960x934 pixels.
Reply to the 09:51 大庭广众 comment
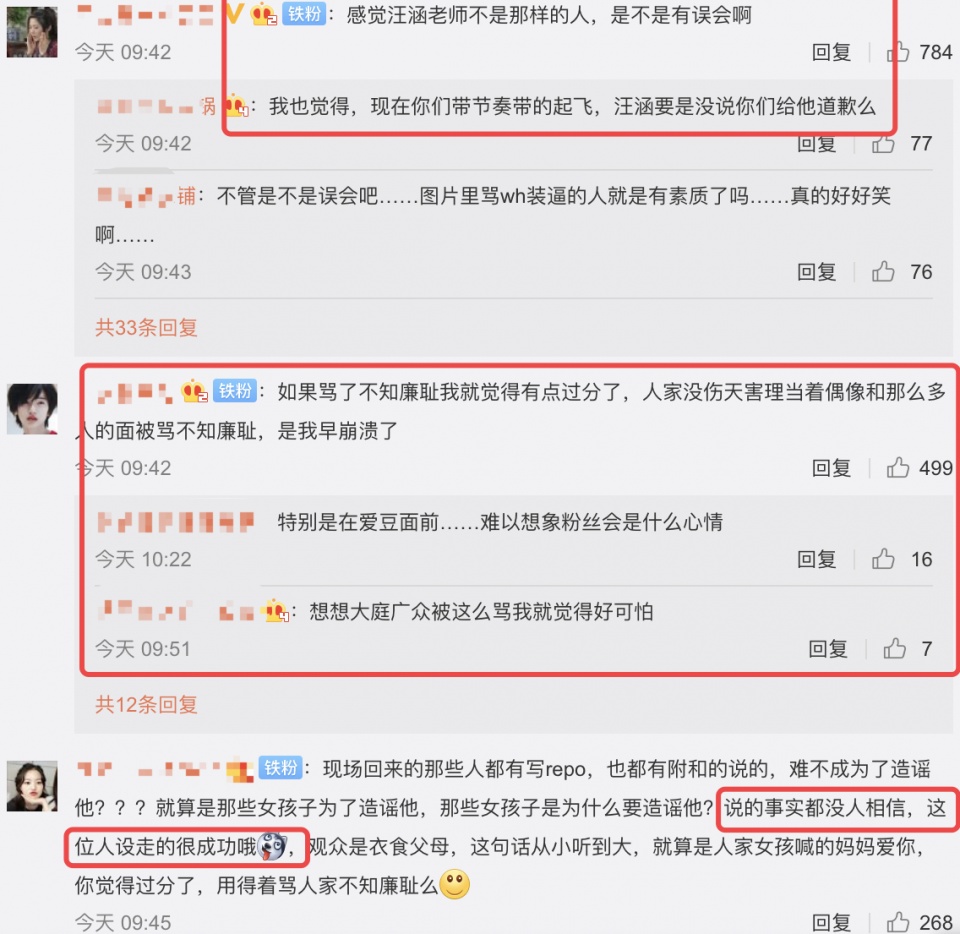[828, 648]
